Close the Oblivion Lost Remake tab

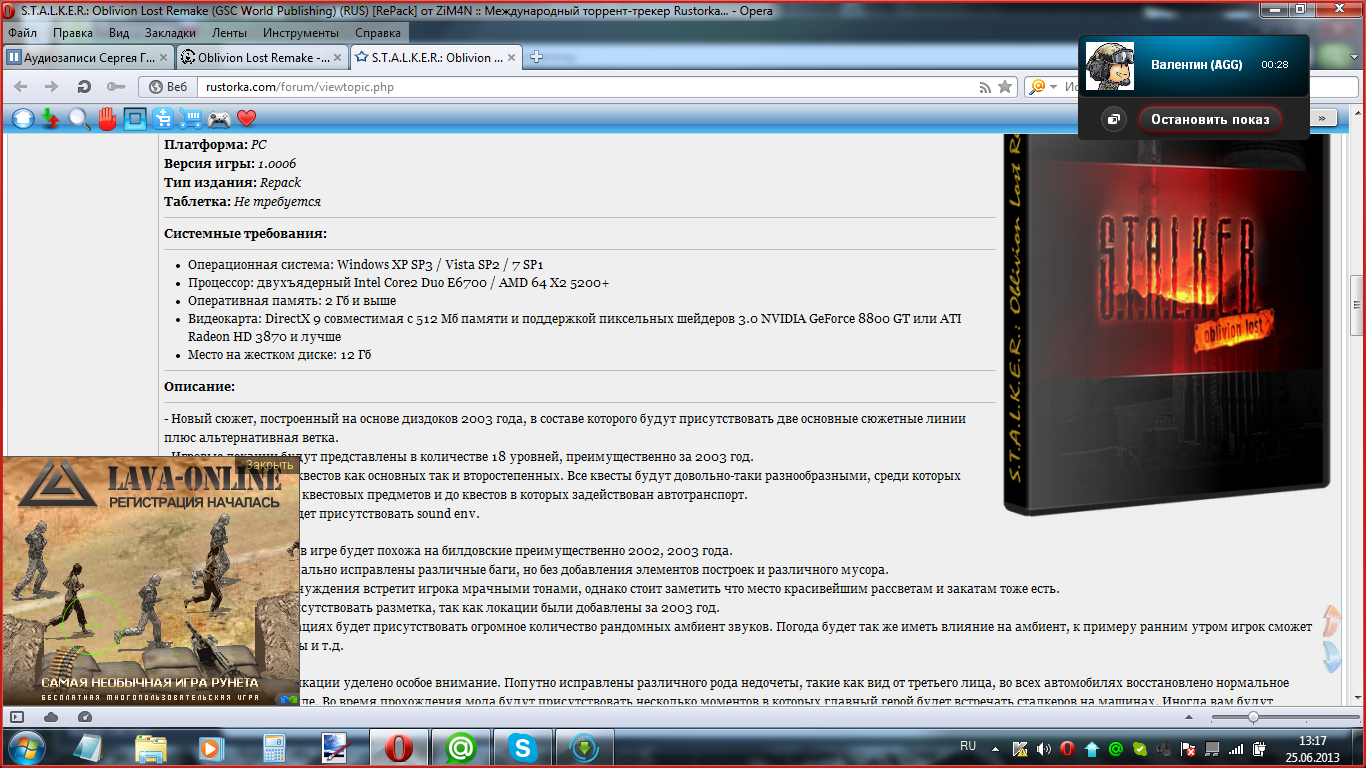337,58
